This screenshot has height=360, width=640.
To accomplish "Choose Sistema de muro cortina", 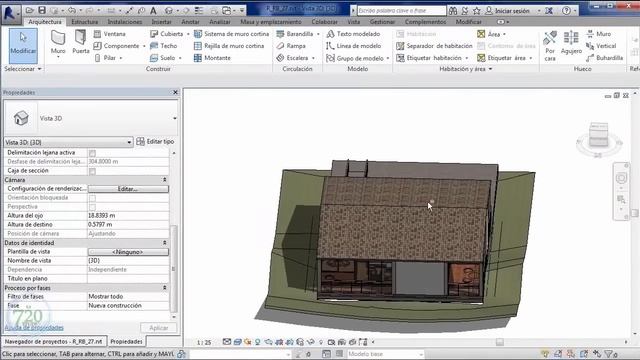I will [231, 34].
